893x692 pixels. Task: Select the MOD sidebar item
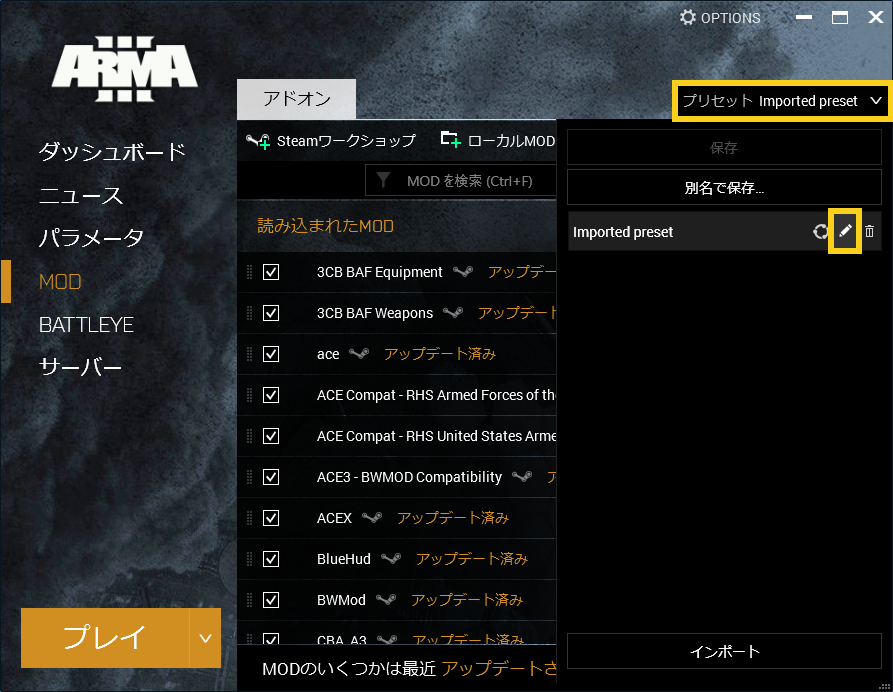60,281
